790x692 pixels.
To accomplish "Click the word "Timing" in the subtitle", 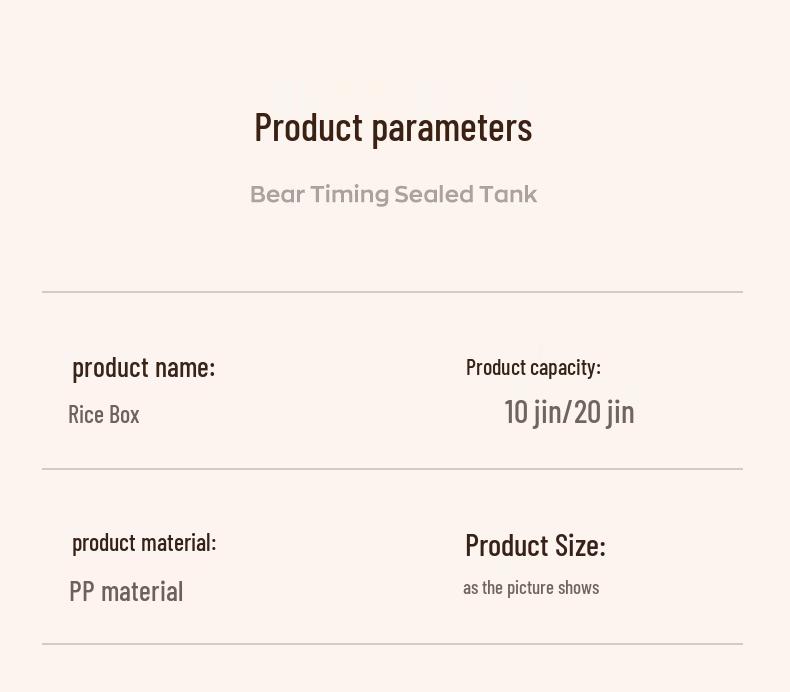I will tap(349, 195).
